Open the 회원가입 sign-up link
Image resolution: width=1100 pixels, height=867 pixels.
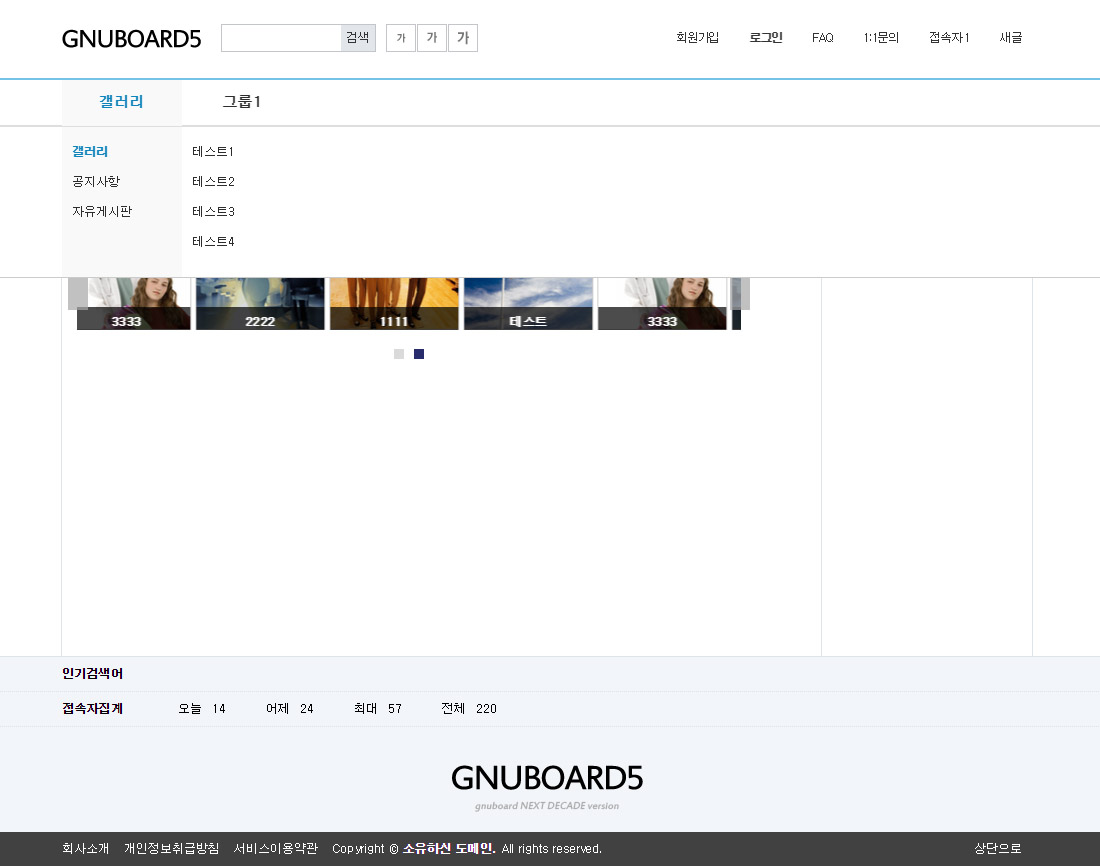point(697,38)
